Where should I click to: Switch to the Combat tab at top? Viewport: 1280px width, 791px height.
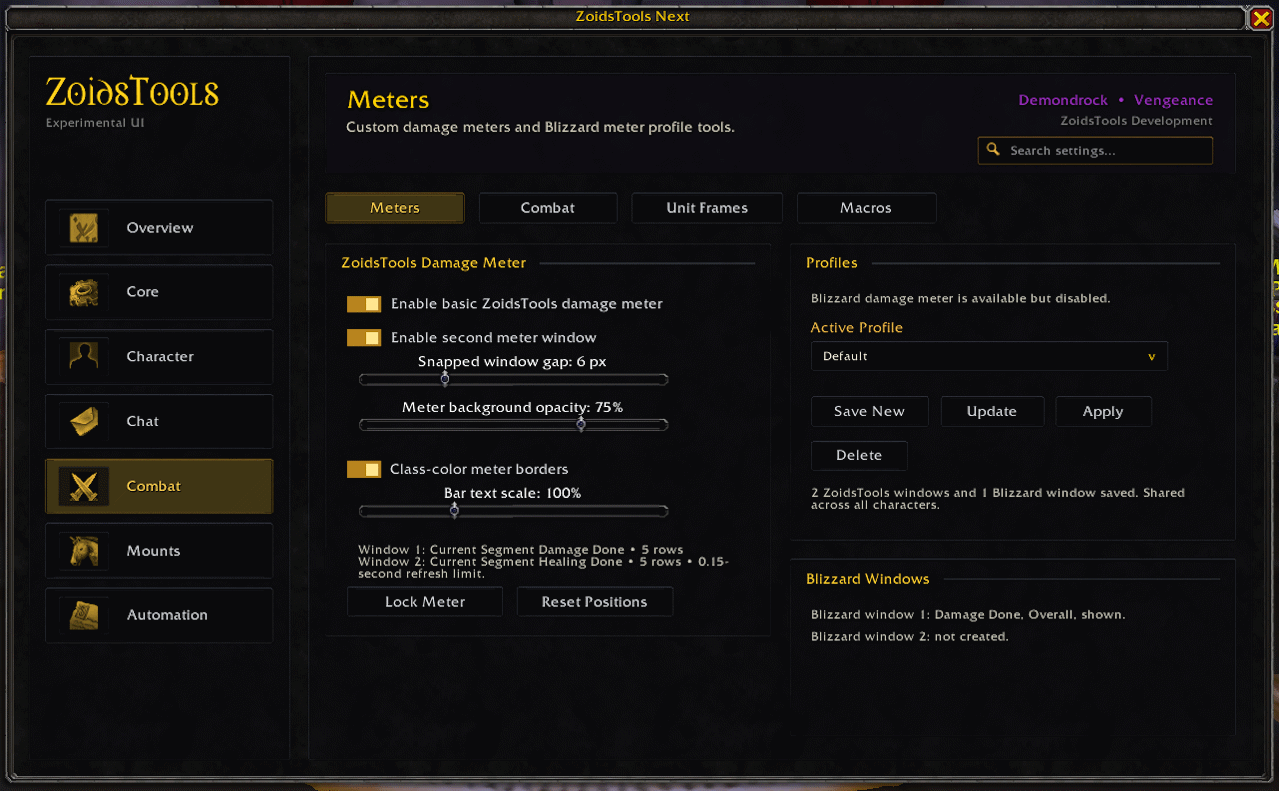click(548, 208)
